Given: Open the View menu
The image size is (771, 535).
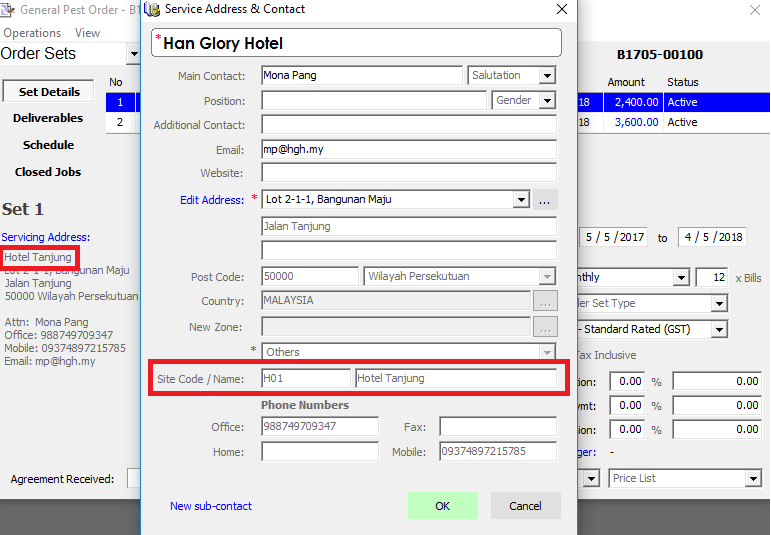Looking at the screenshot, I should click(87, 33).
